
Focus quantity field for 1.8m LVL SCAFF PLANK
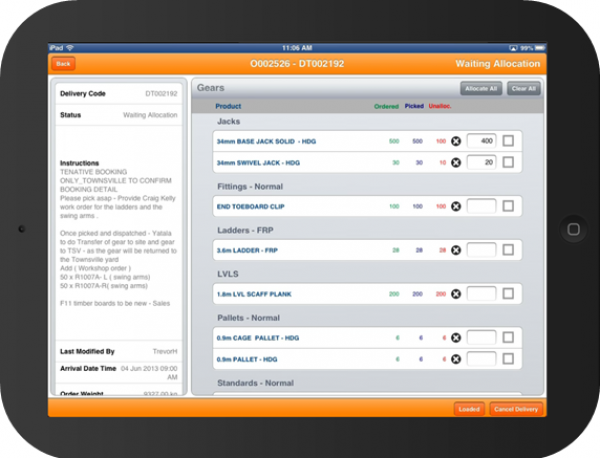point(481,293)
